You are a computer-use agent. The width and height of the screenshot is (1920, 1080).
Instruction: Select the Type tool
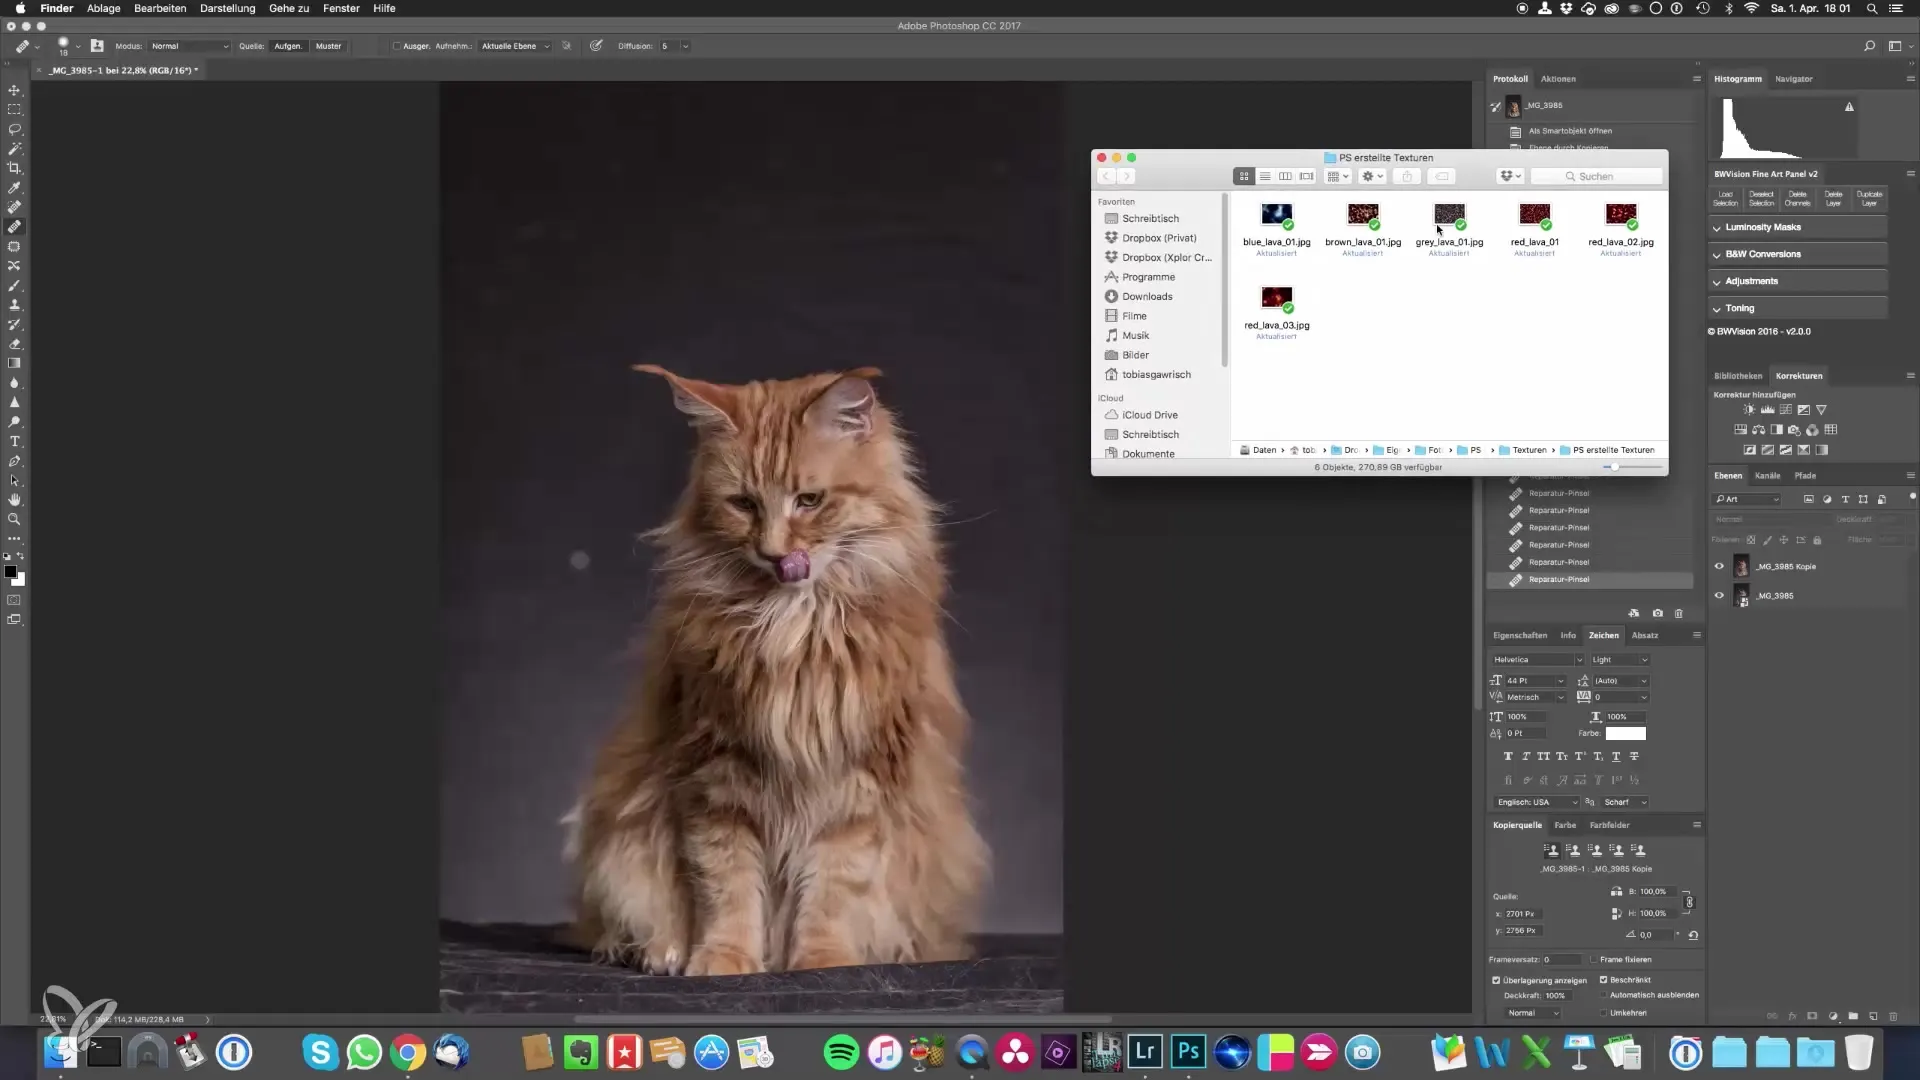14,441
